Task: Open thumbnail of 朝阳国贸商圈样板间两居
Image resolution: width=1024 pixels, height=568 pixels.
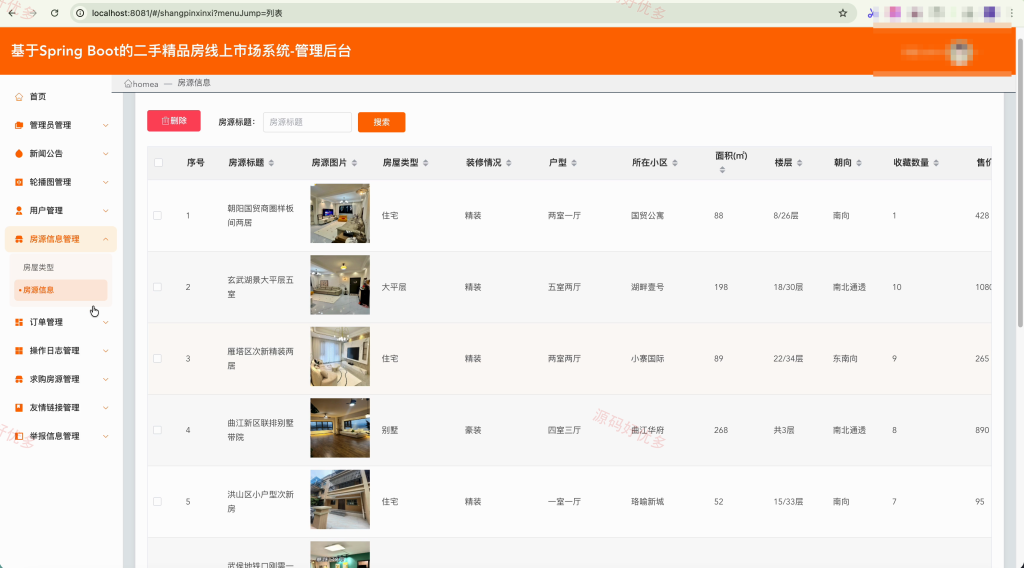Action: 340,213
